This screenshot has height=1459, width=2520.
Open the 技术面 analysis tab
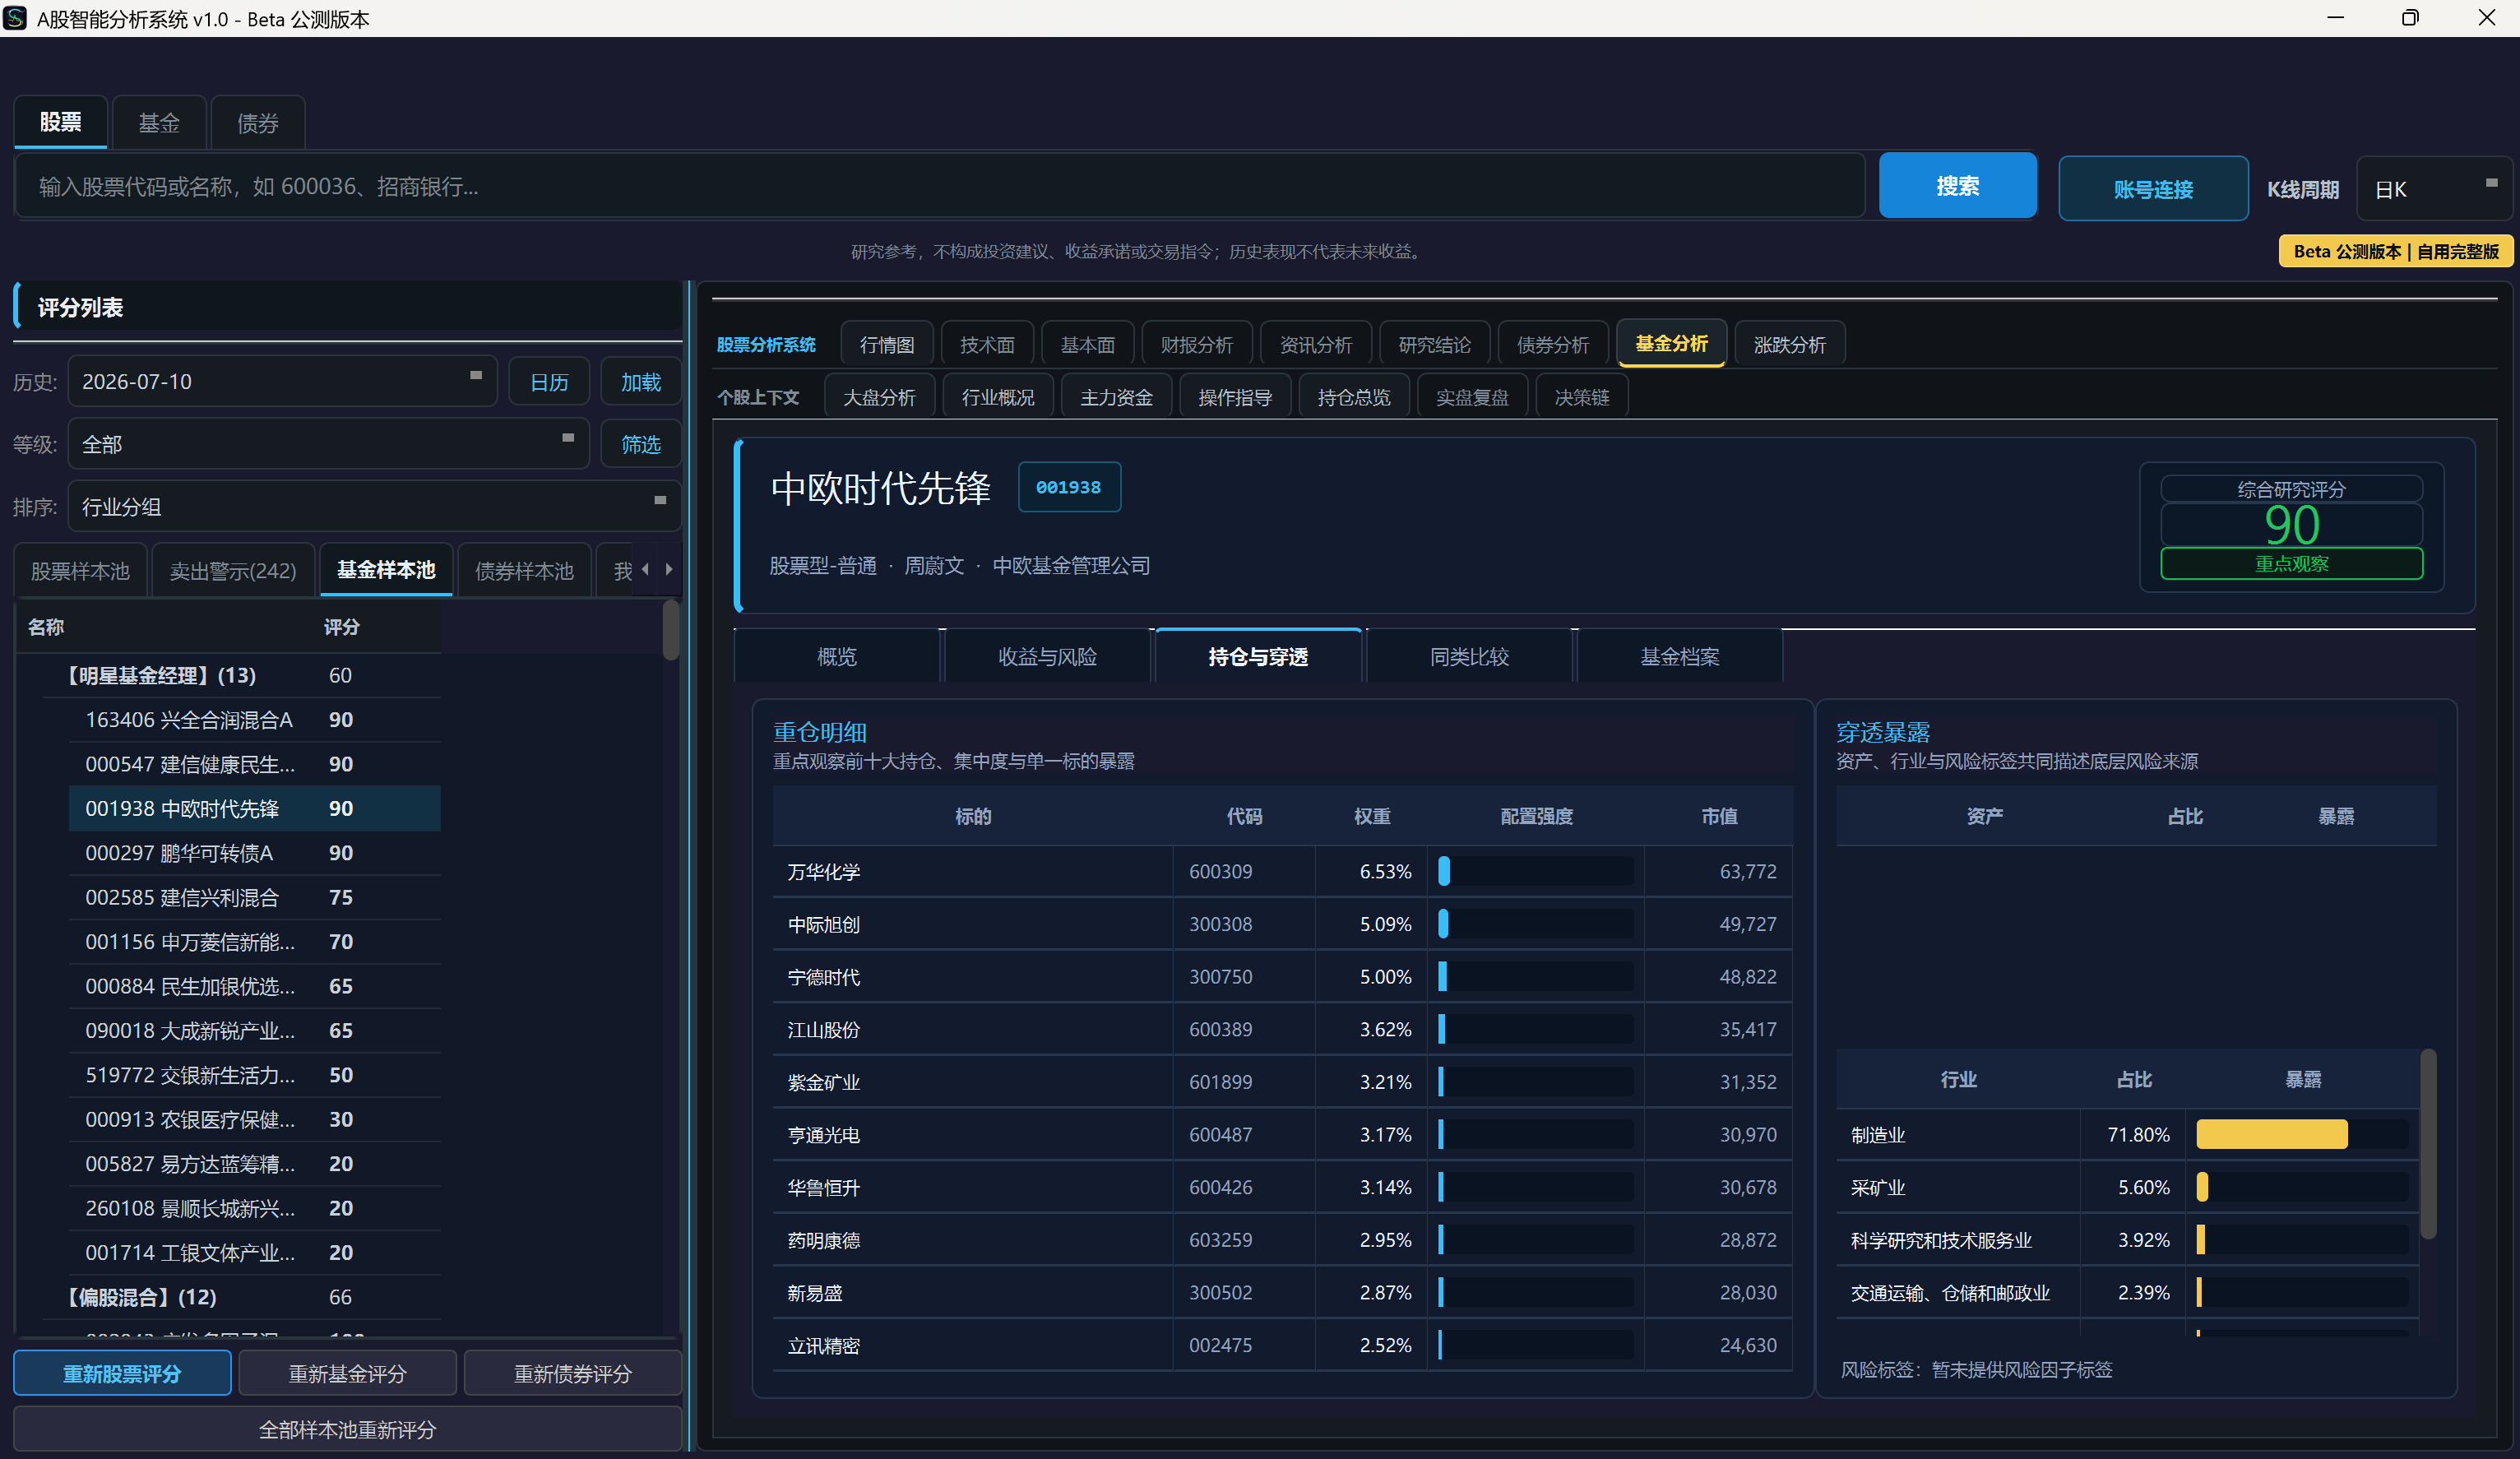pyautogui.click(x=987, y=345)
